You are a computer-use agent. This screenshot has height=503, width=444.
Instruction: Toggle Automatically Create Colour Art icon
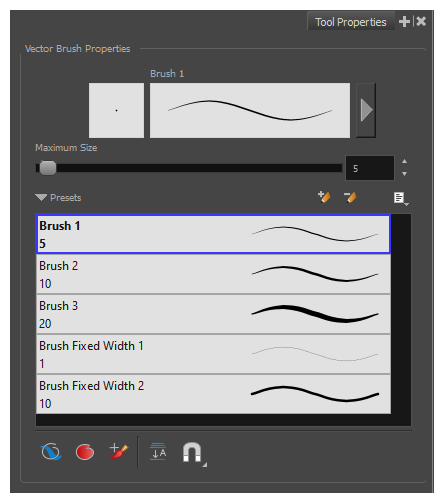pos(119,451)
